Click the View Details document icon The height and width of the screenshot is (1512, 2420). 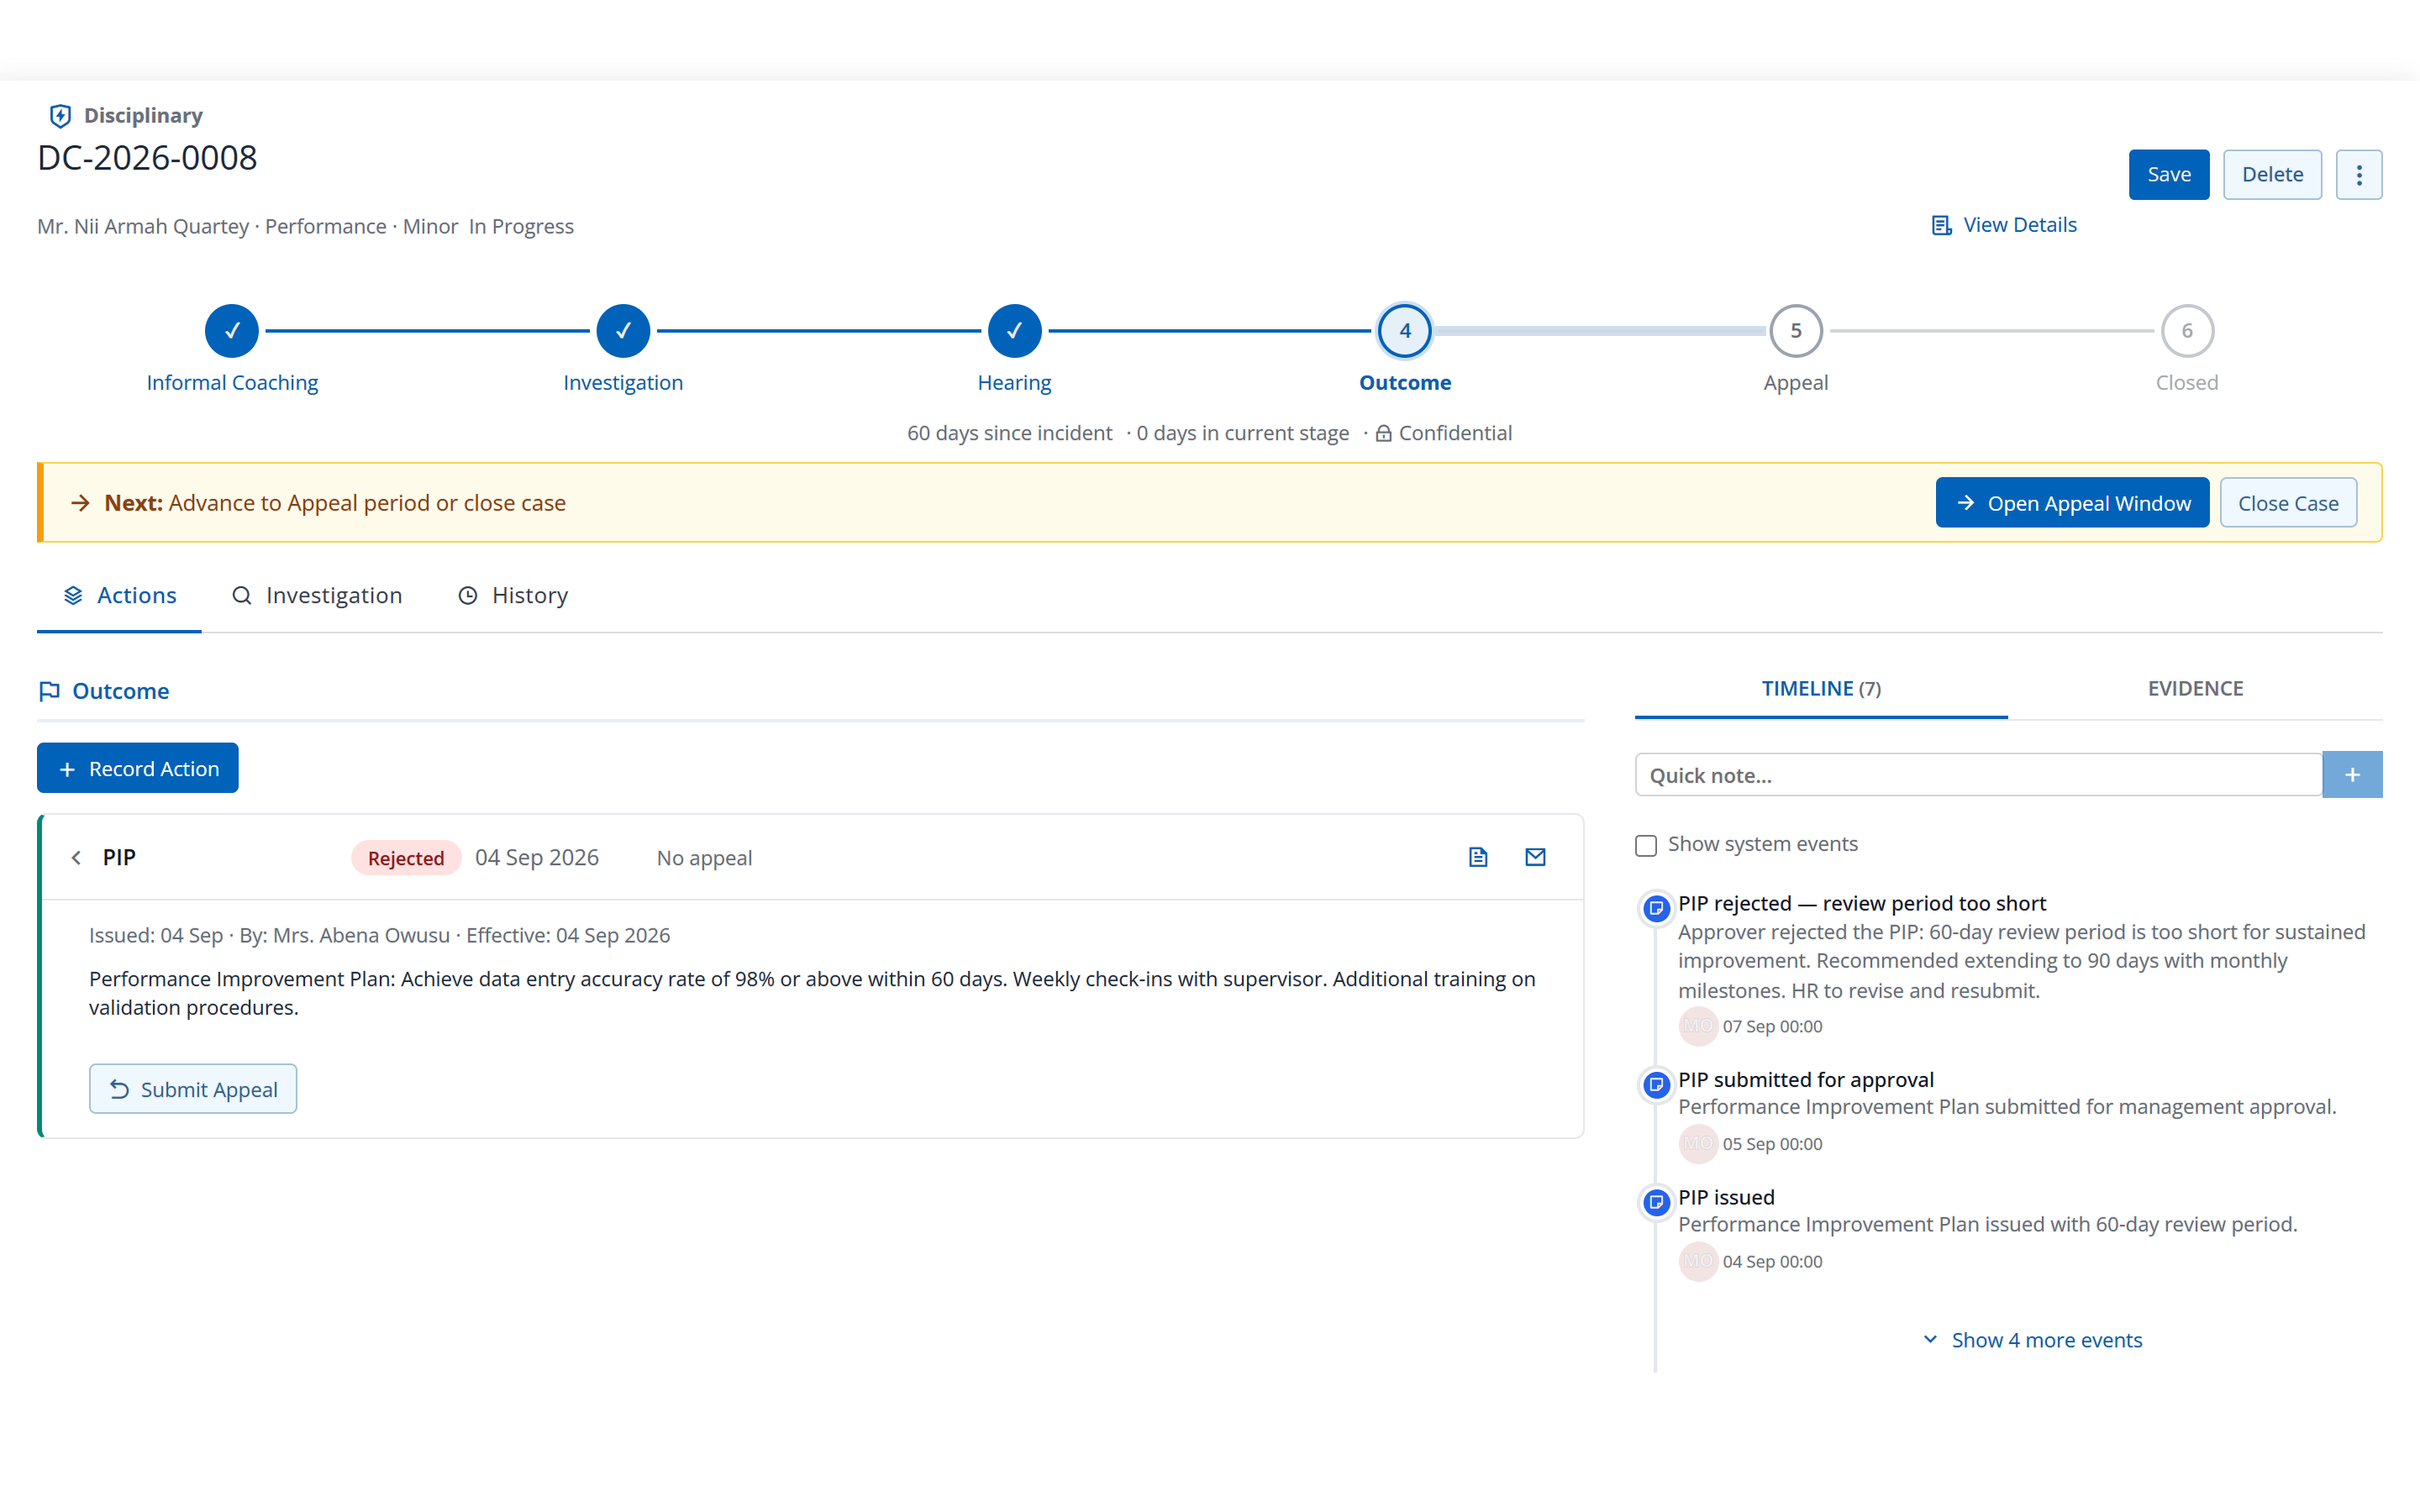[x=1941, y=225]
